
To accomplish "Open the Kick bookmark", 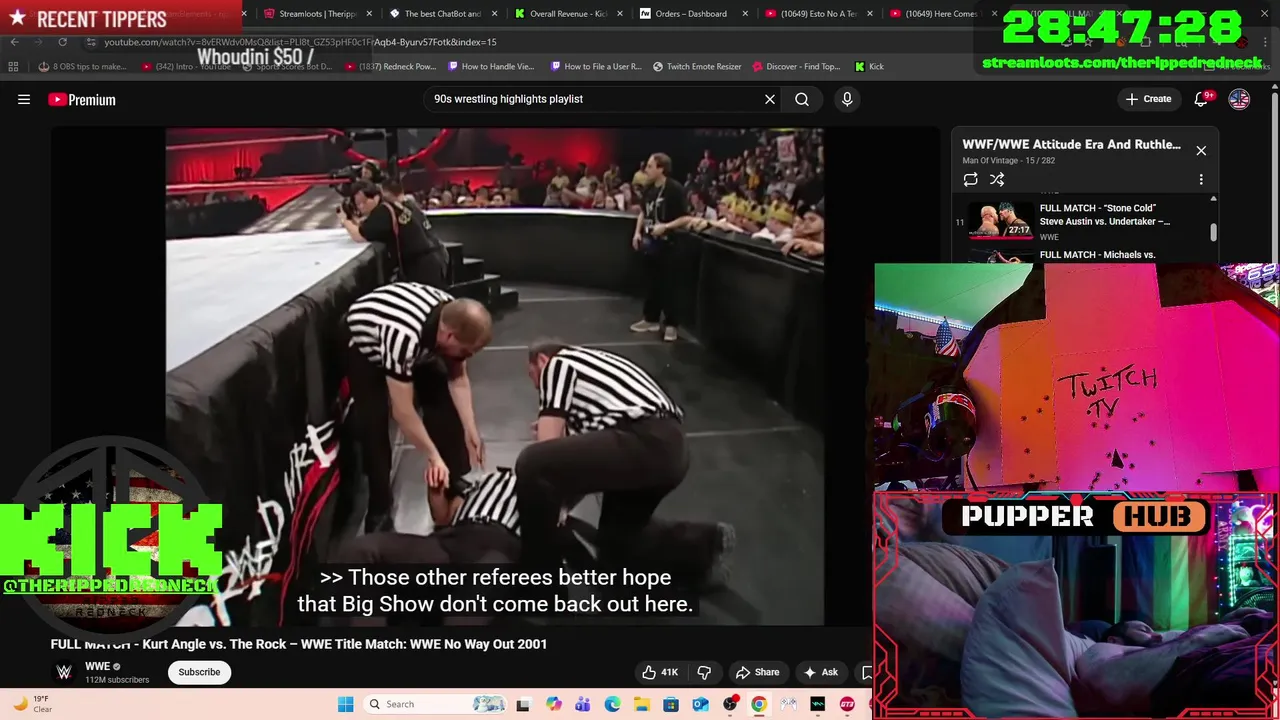I will pos(869,67).
